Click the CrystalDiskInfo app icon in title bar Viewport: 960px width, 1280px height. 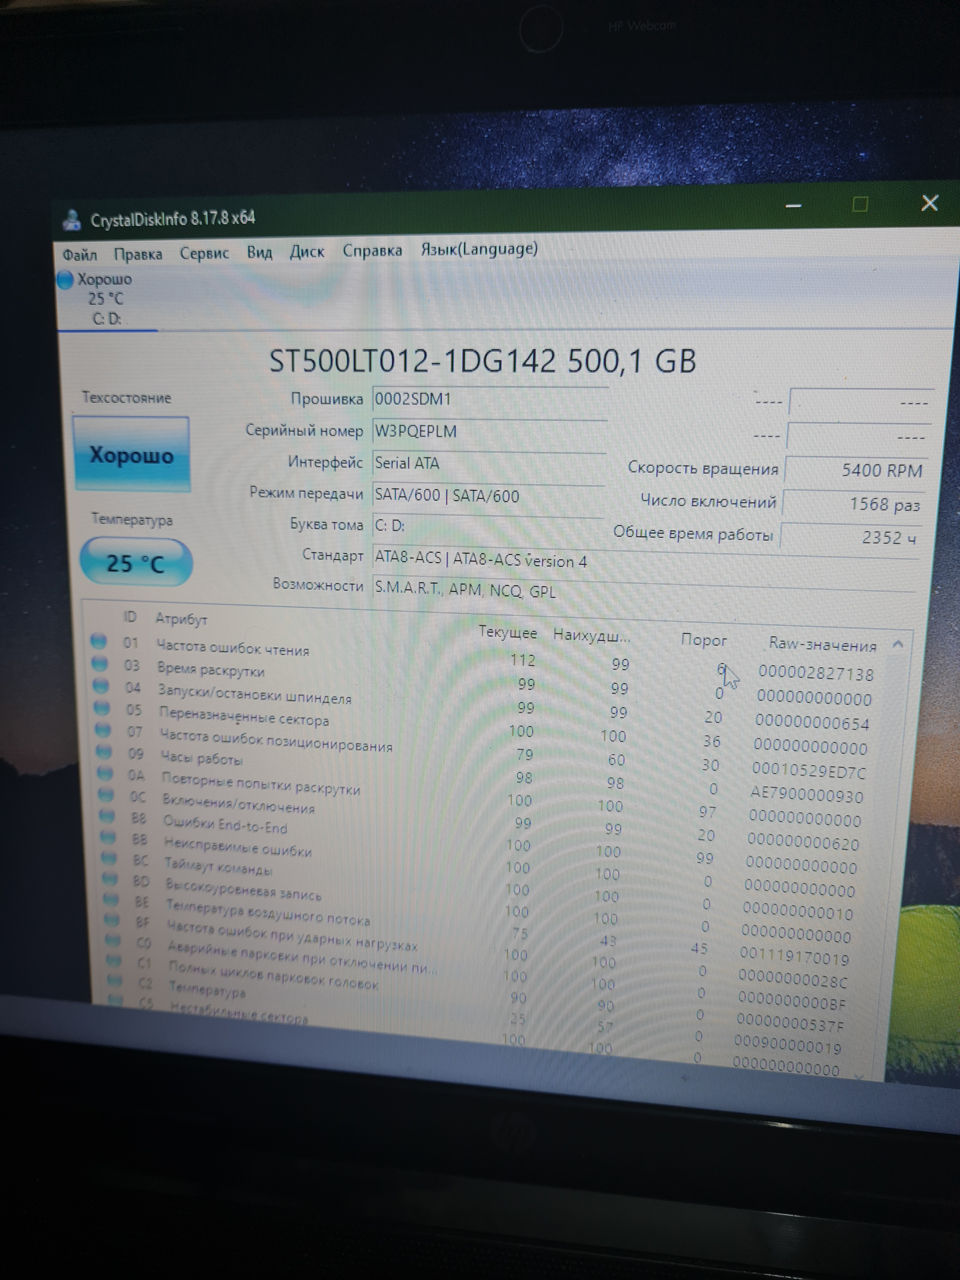71,220
